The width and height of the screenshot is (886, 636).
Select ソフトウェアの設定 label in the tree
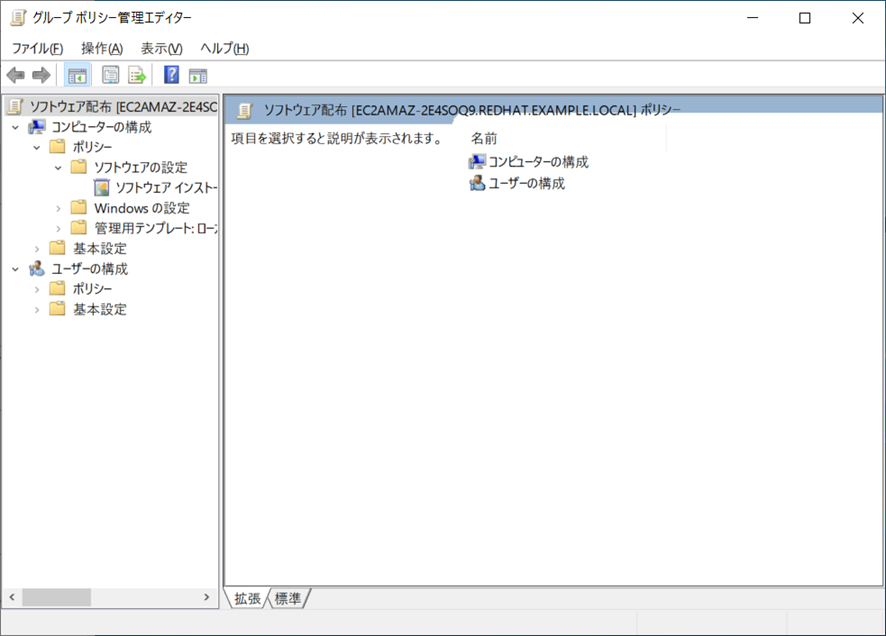tap(140, 167)
